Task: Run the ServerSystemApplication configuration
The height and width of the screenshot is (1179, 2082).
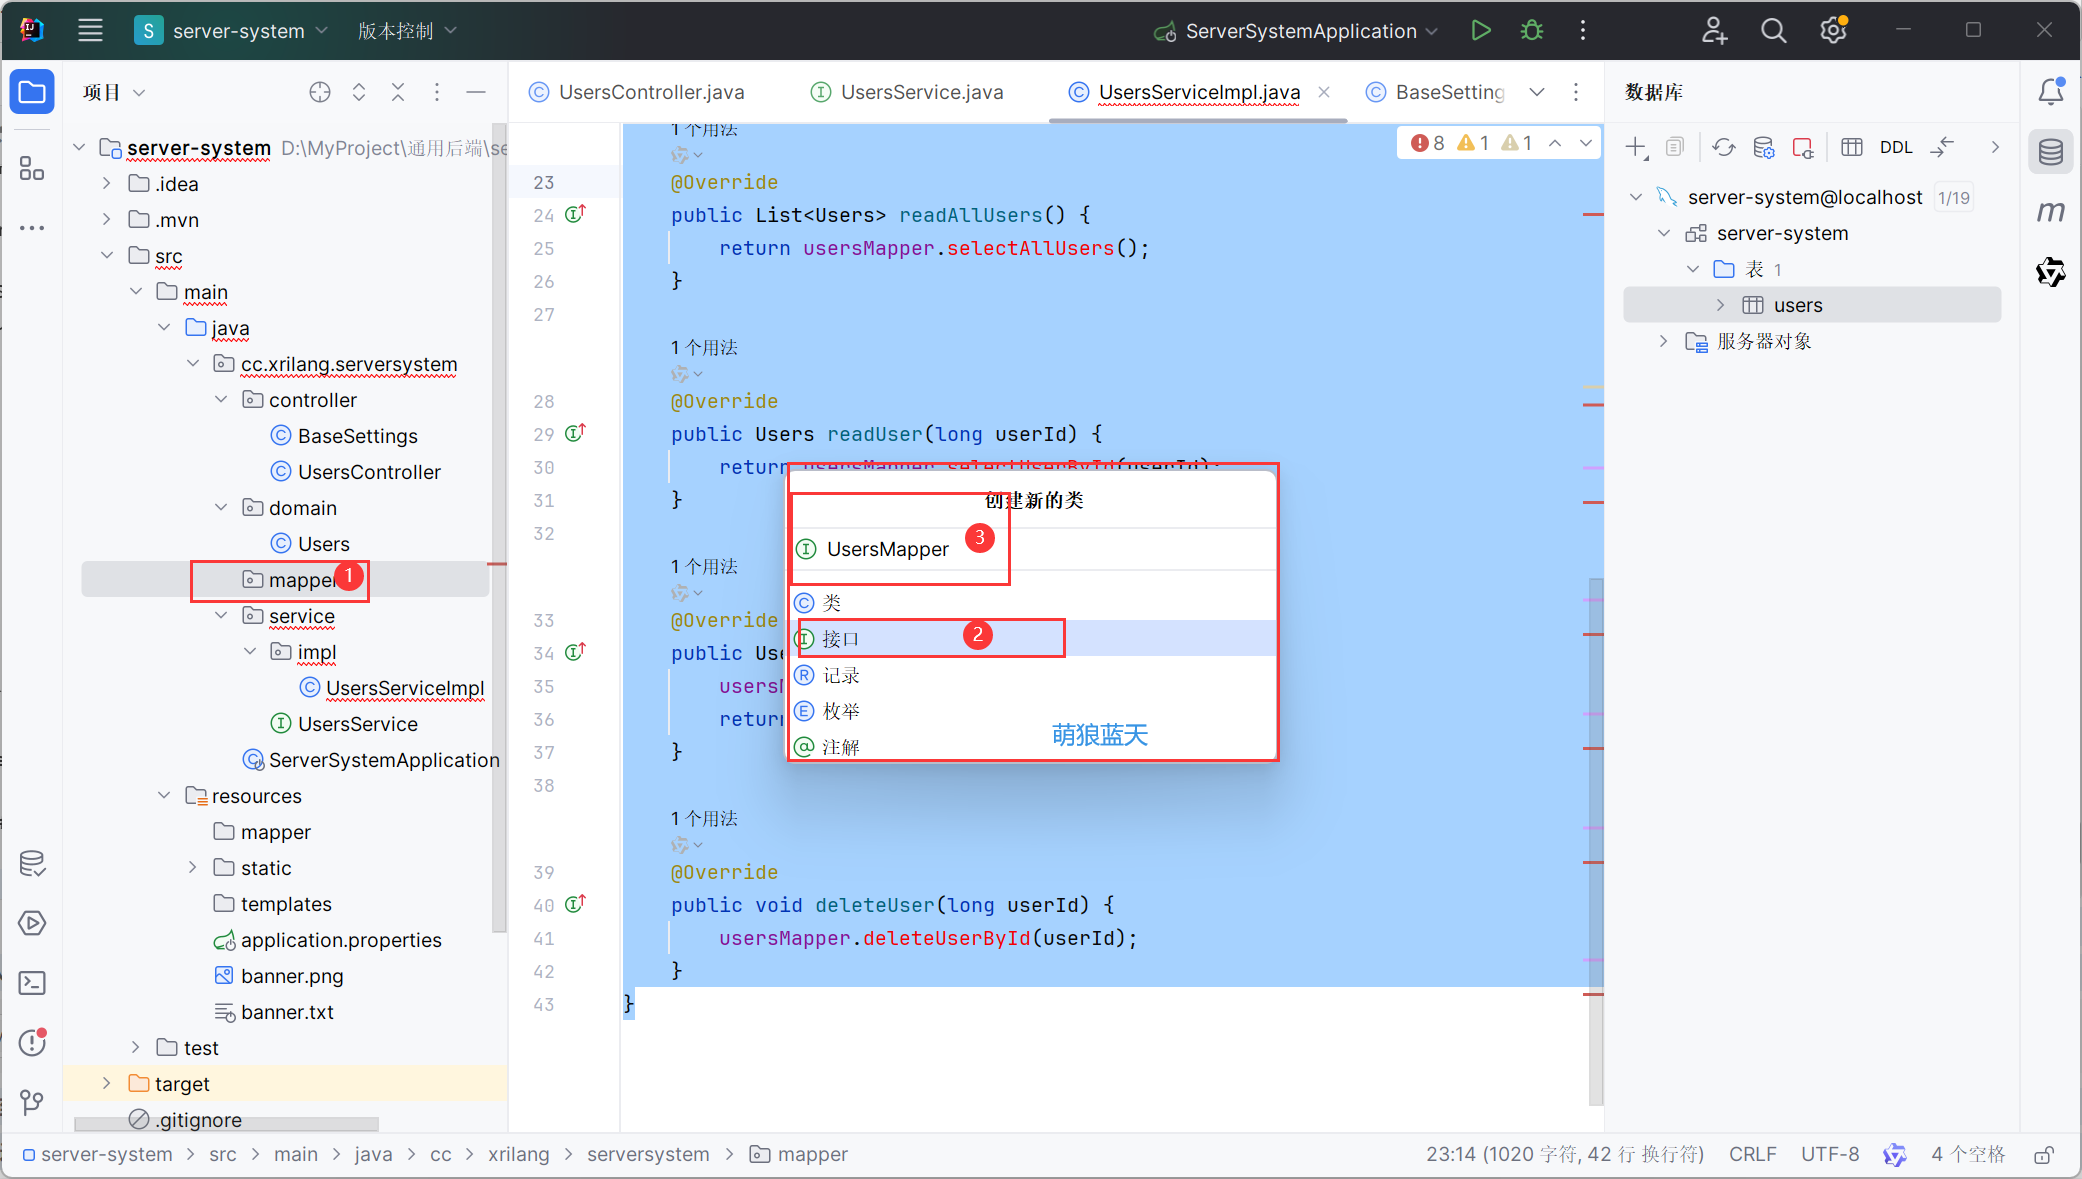Action: (x=1481, y=30)
